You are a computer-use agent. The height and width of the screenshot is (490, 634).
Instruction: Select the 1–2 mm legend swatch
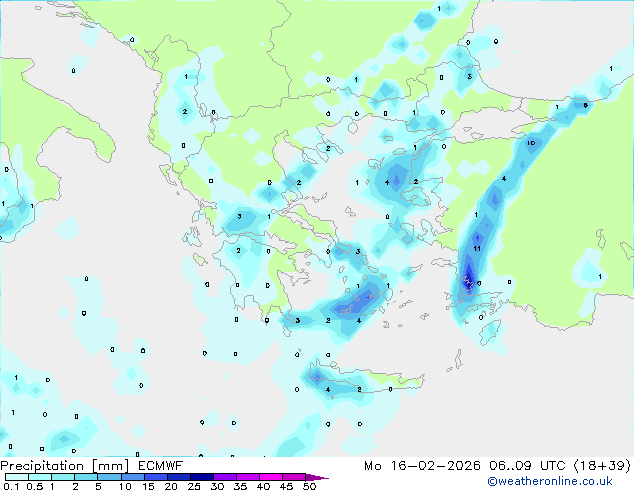point(63,477)
